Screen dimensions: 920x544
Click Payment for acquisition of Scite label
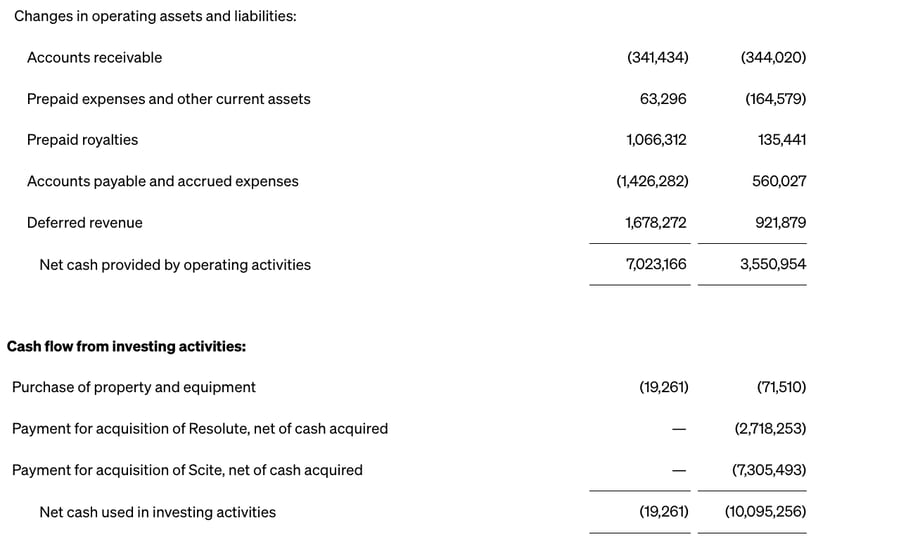187,470
